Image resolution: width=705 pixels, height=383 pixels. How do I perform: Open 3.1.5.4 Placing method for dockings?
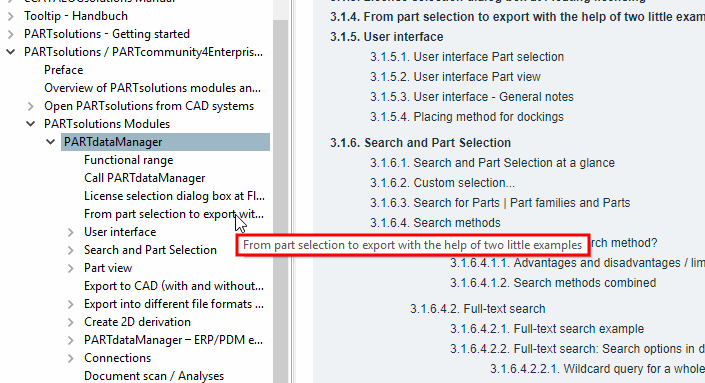467,117
